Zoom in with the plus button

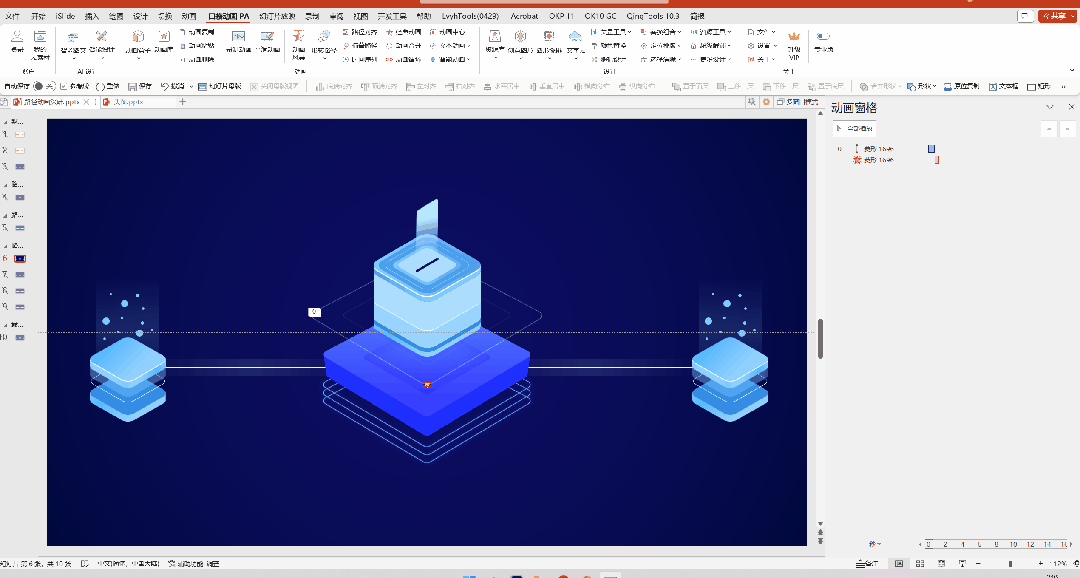point(1041,564)
